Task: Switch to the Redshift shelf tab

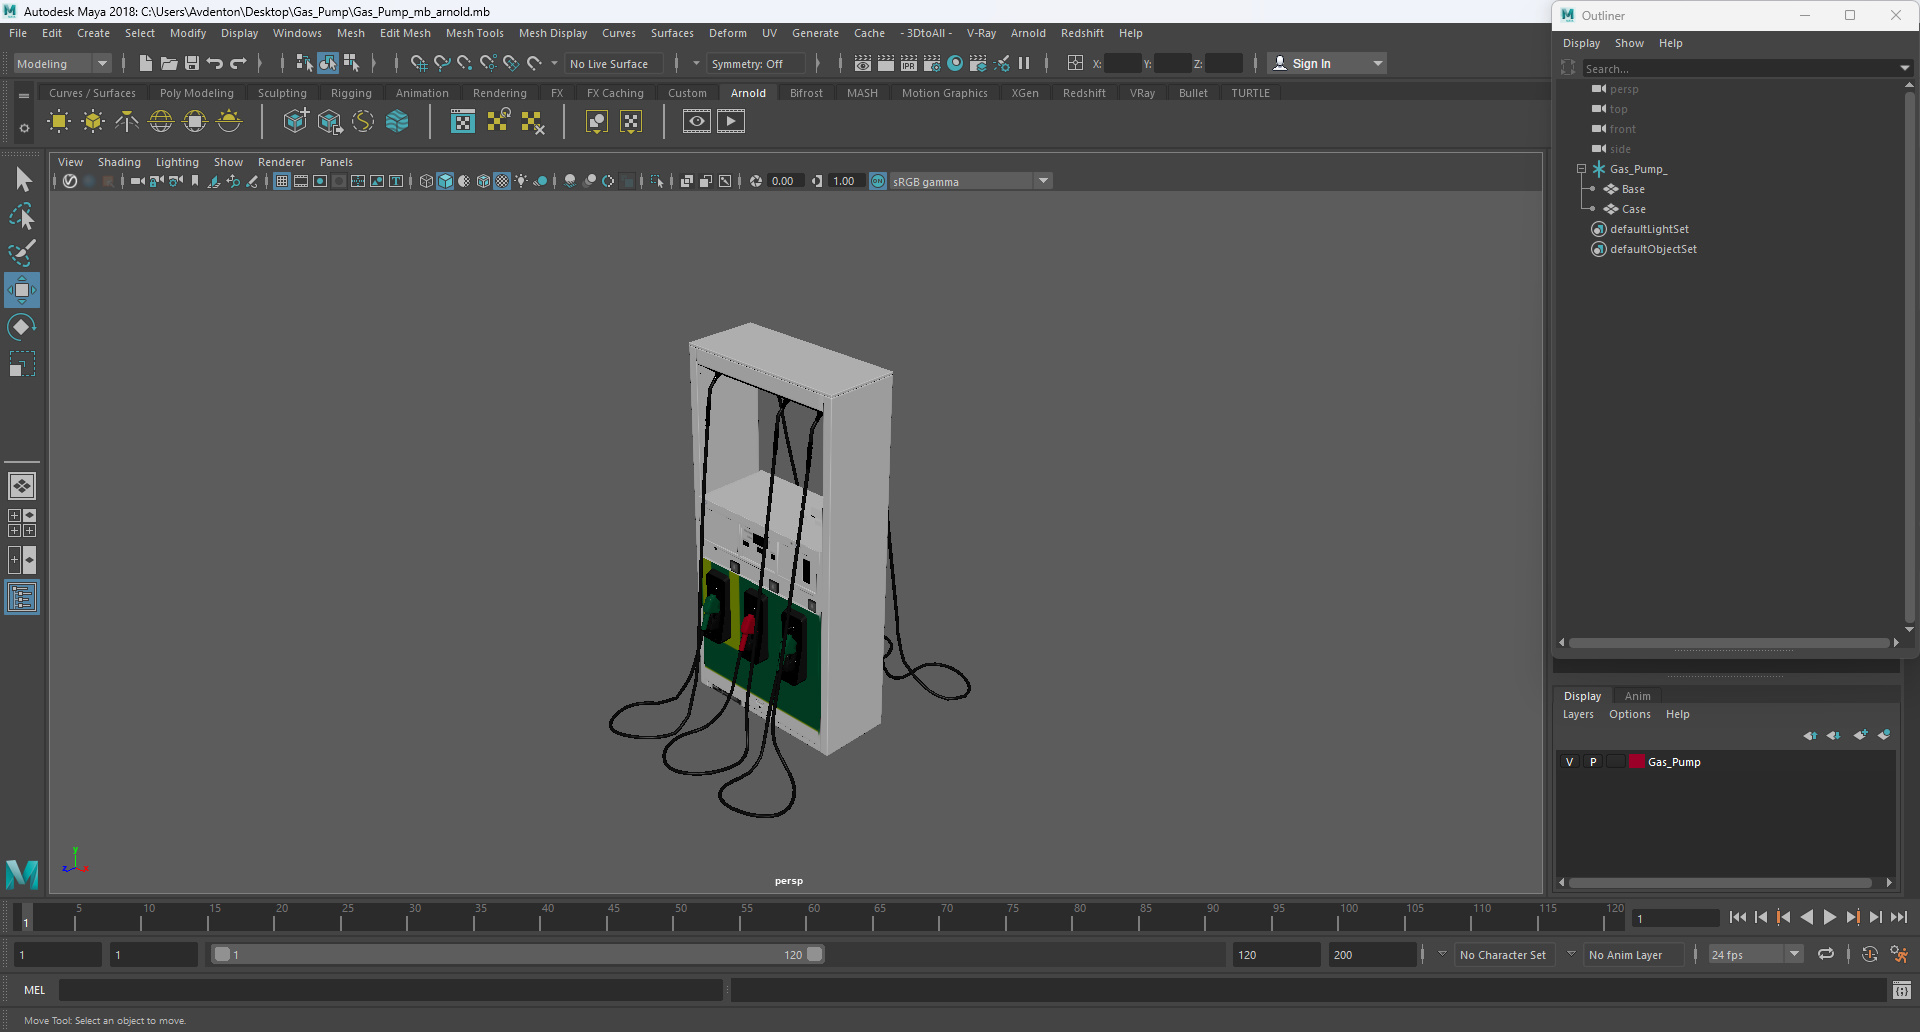Action: pos(1084,93)
